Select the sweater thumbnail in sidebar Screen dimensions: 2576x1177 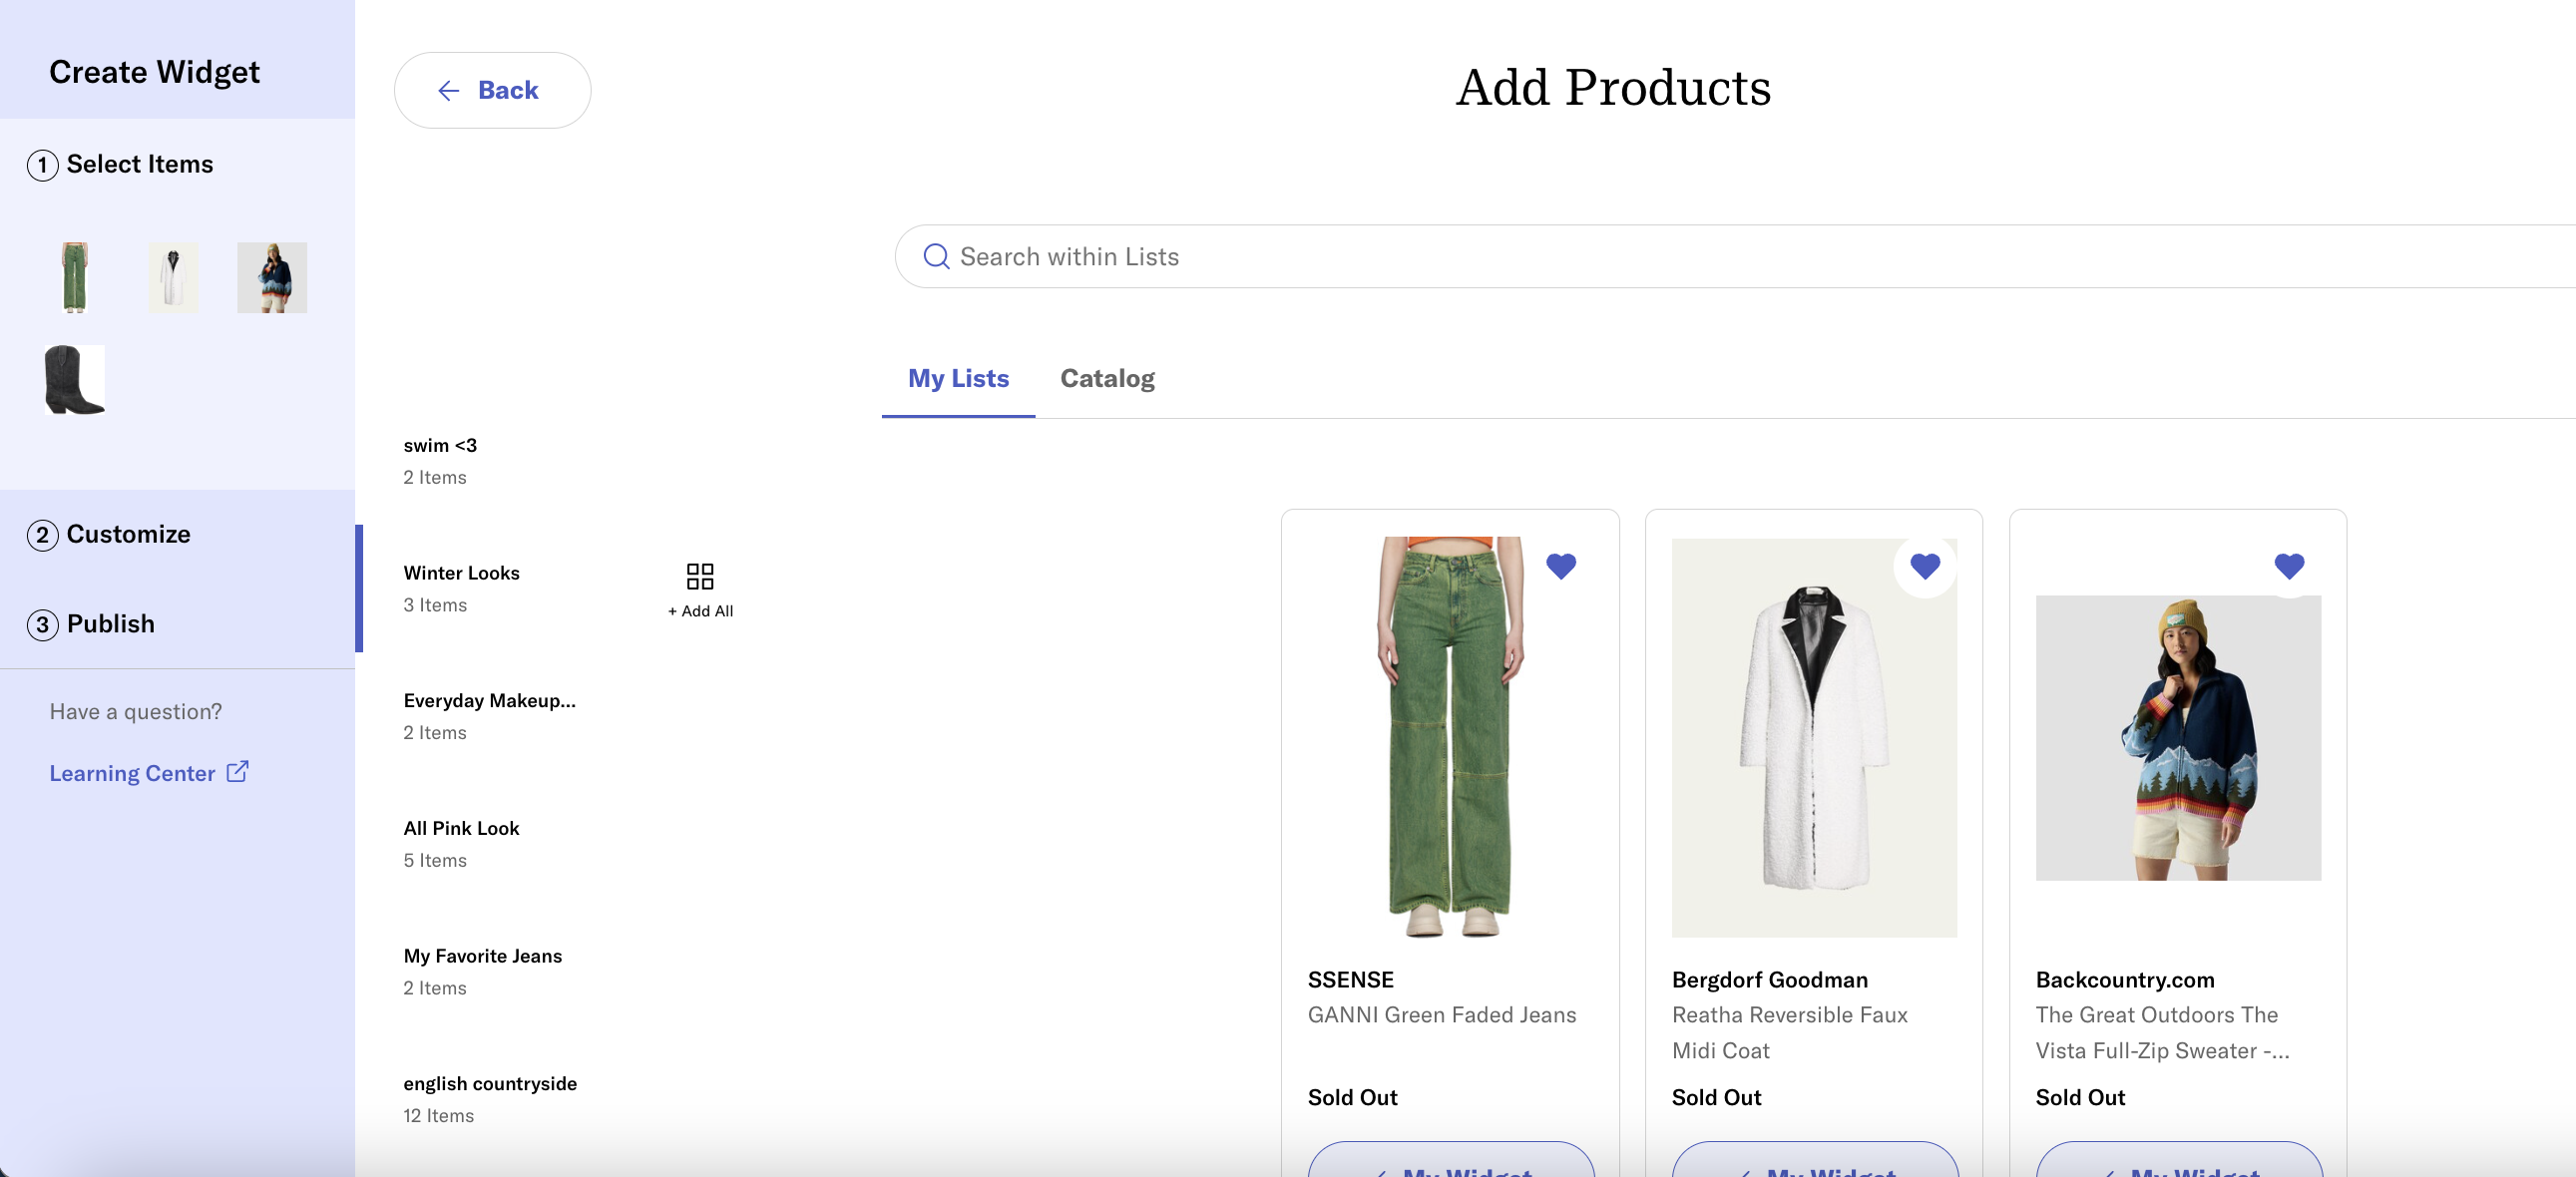click(x=272, y=277)
